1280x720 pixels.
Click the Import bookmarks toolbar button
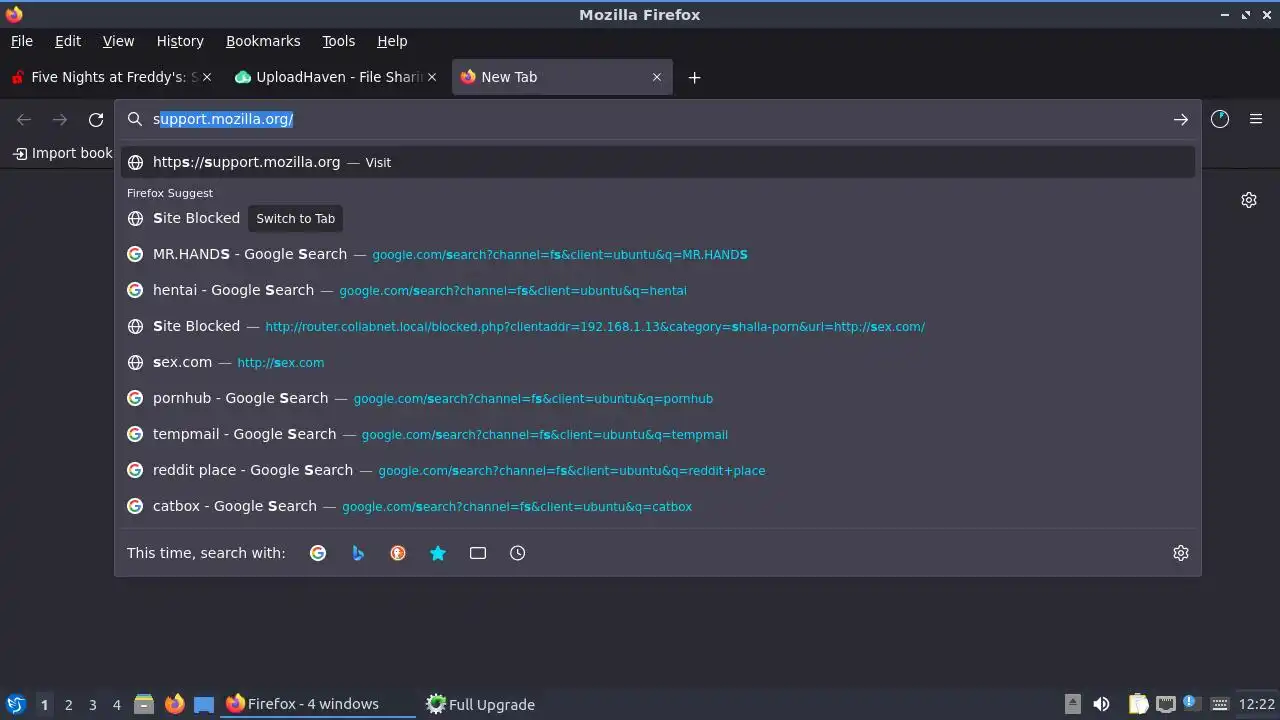62,153
